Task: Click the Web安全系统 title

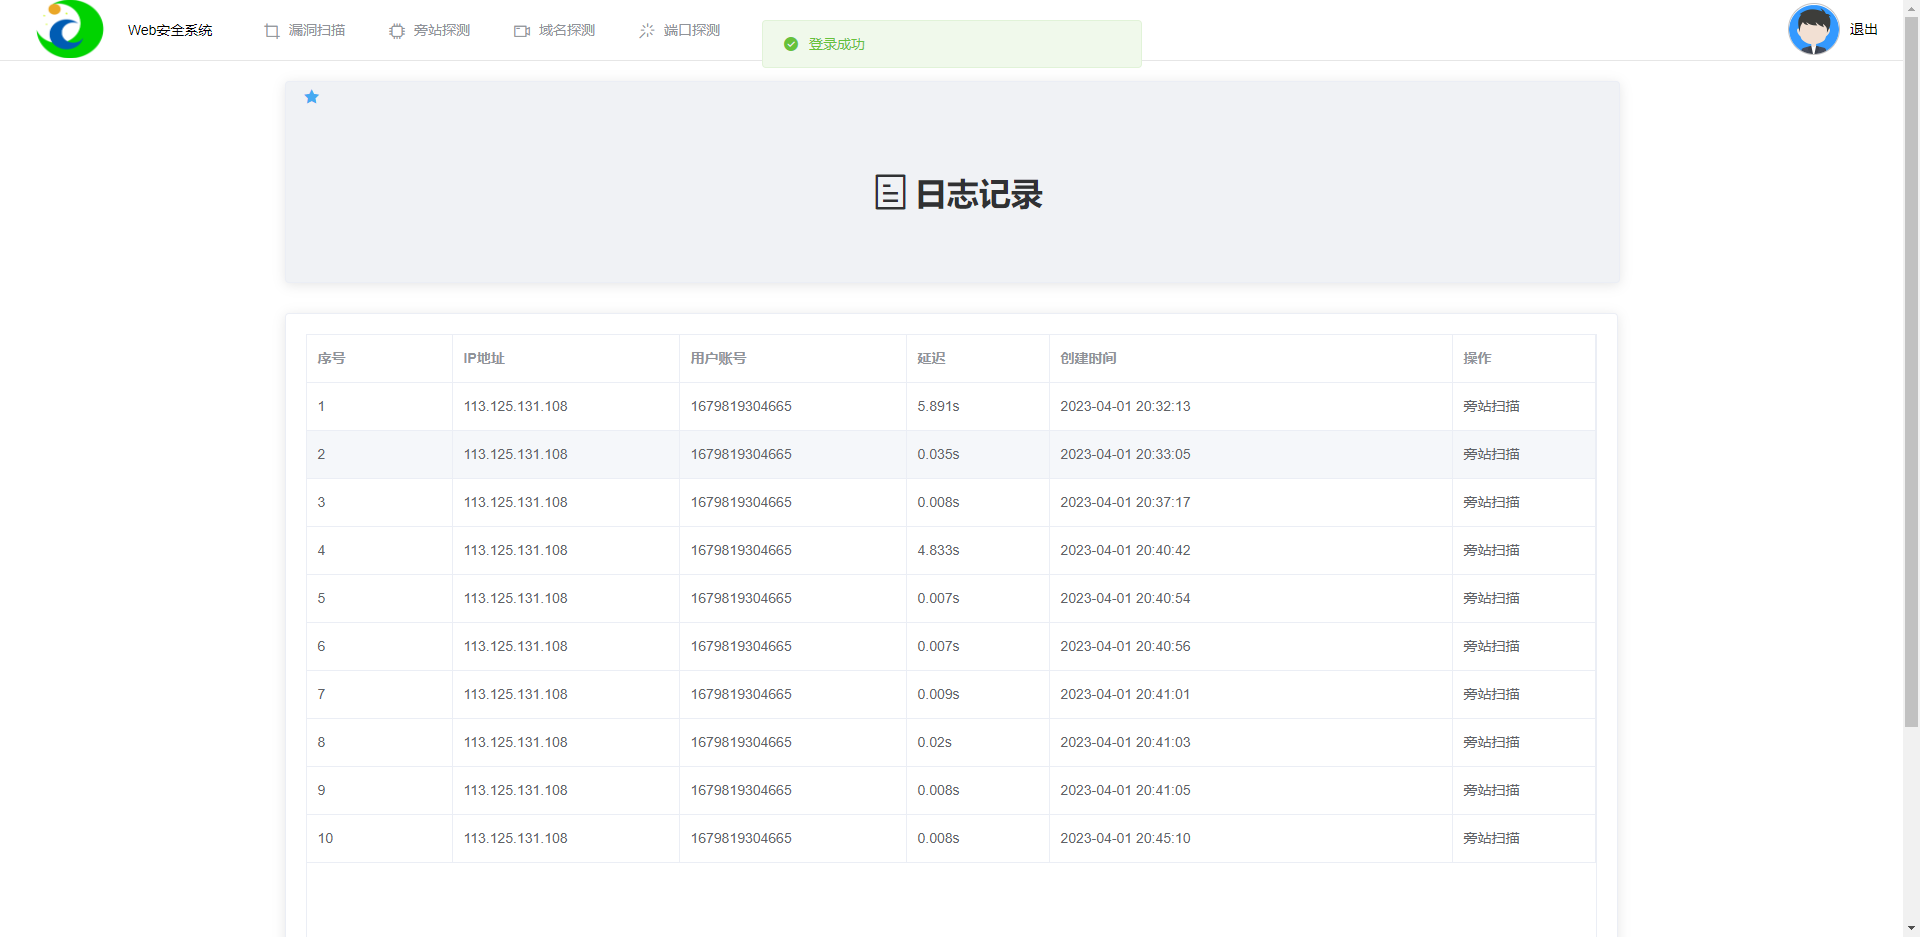Action: (170, 31)
